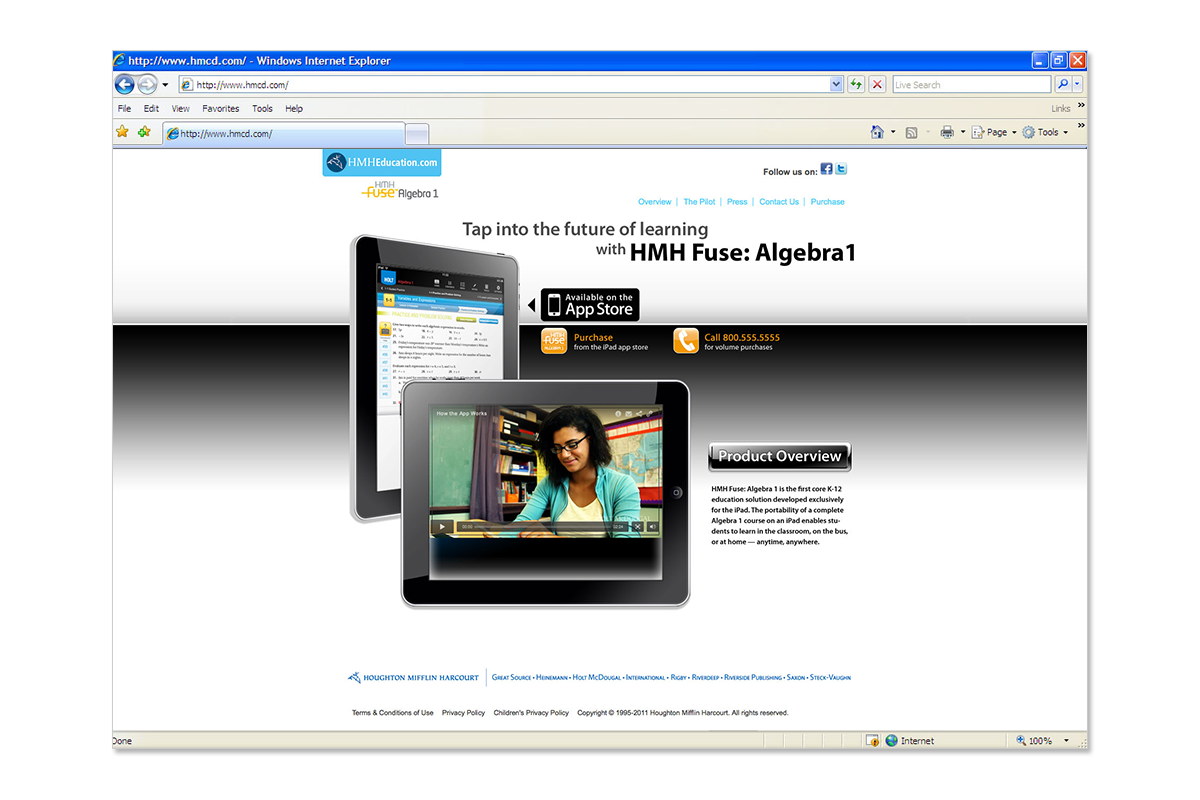Click the 100% zoom level button
The width and height of the screenshot is (1200, 800).
click(1035, 741)
